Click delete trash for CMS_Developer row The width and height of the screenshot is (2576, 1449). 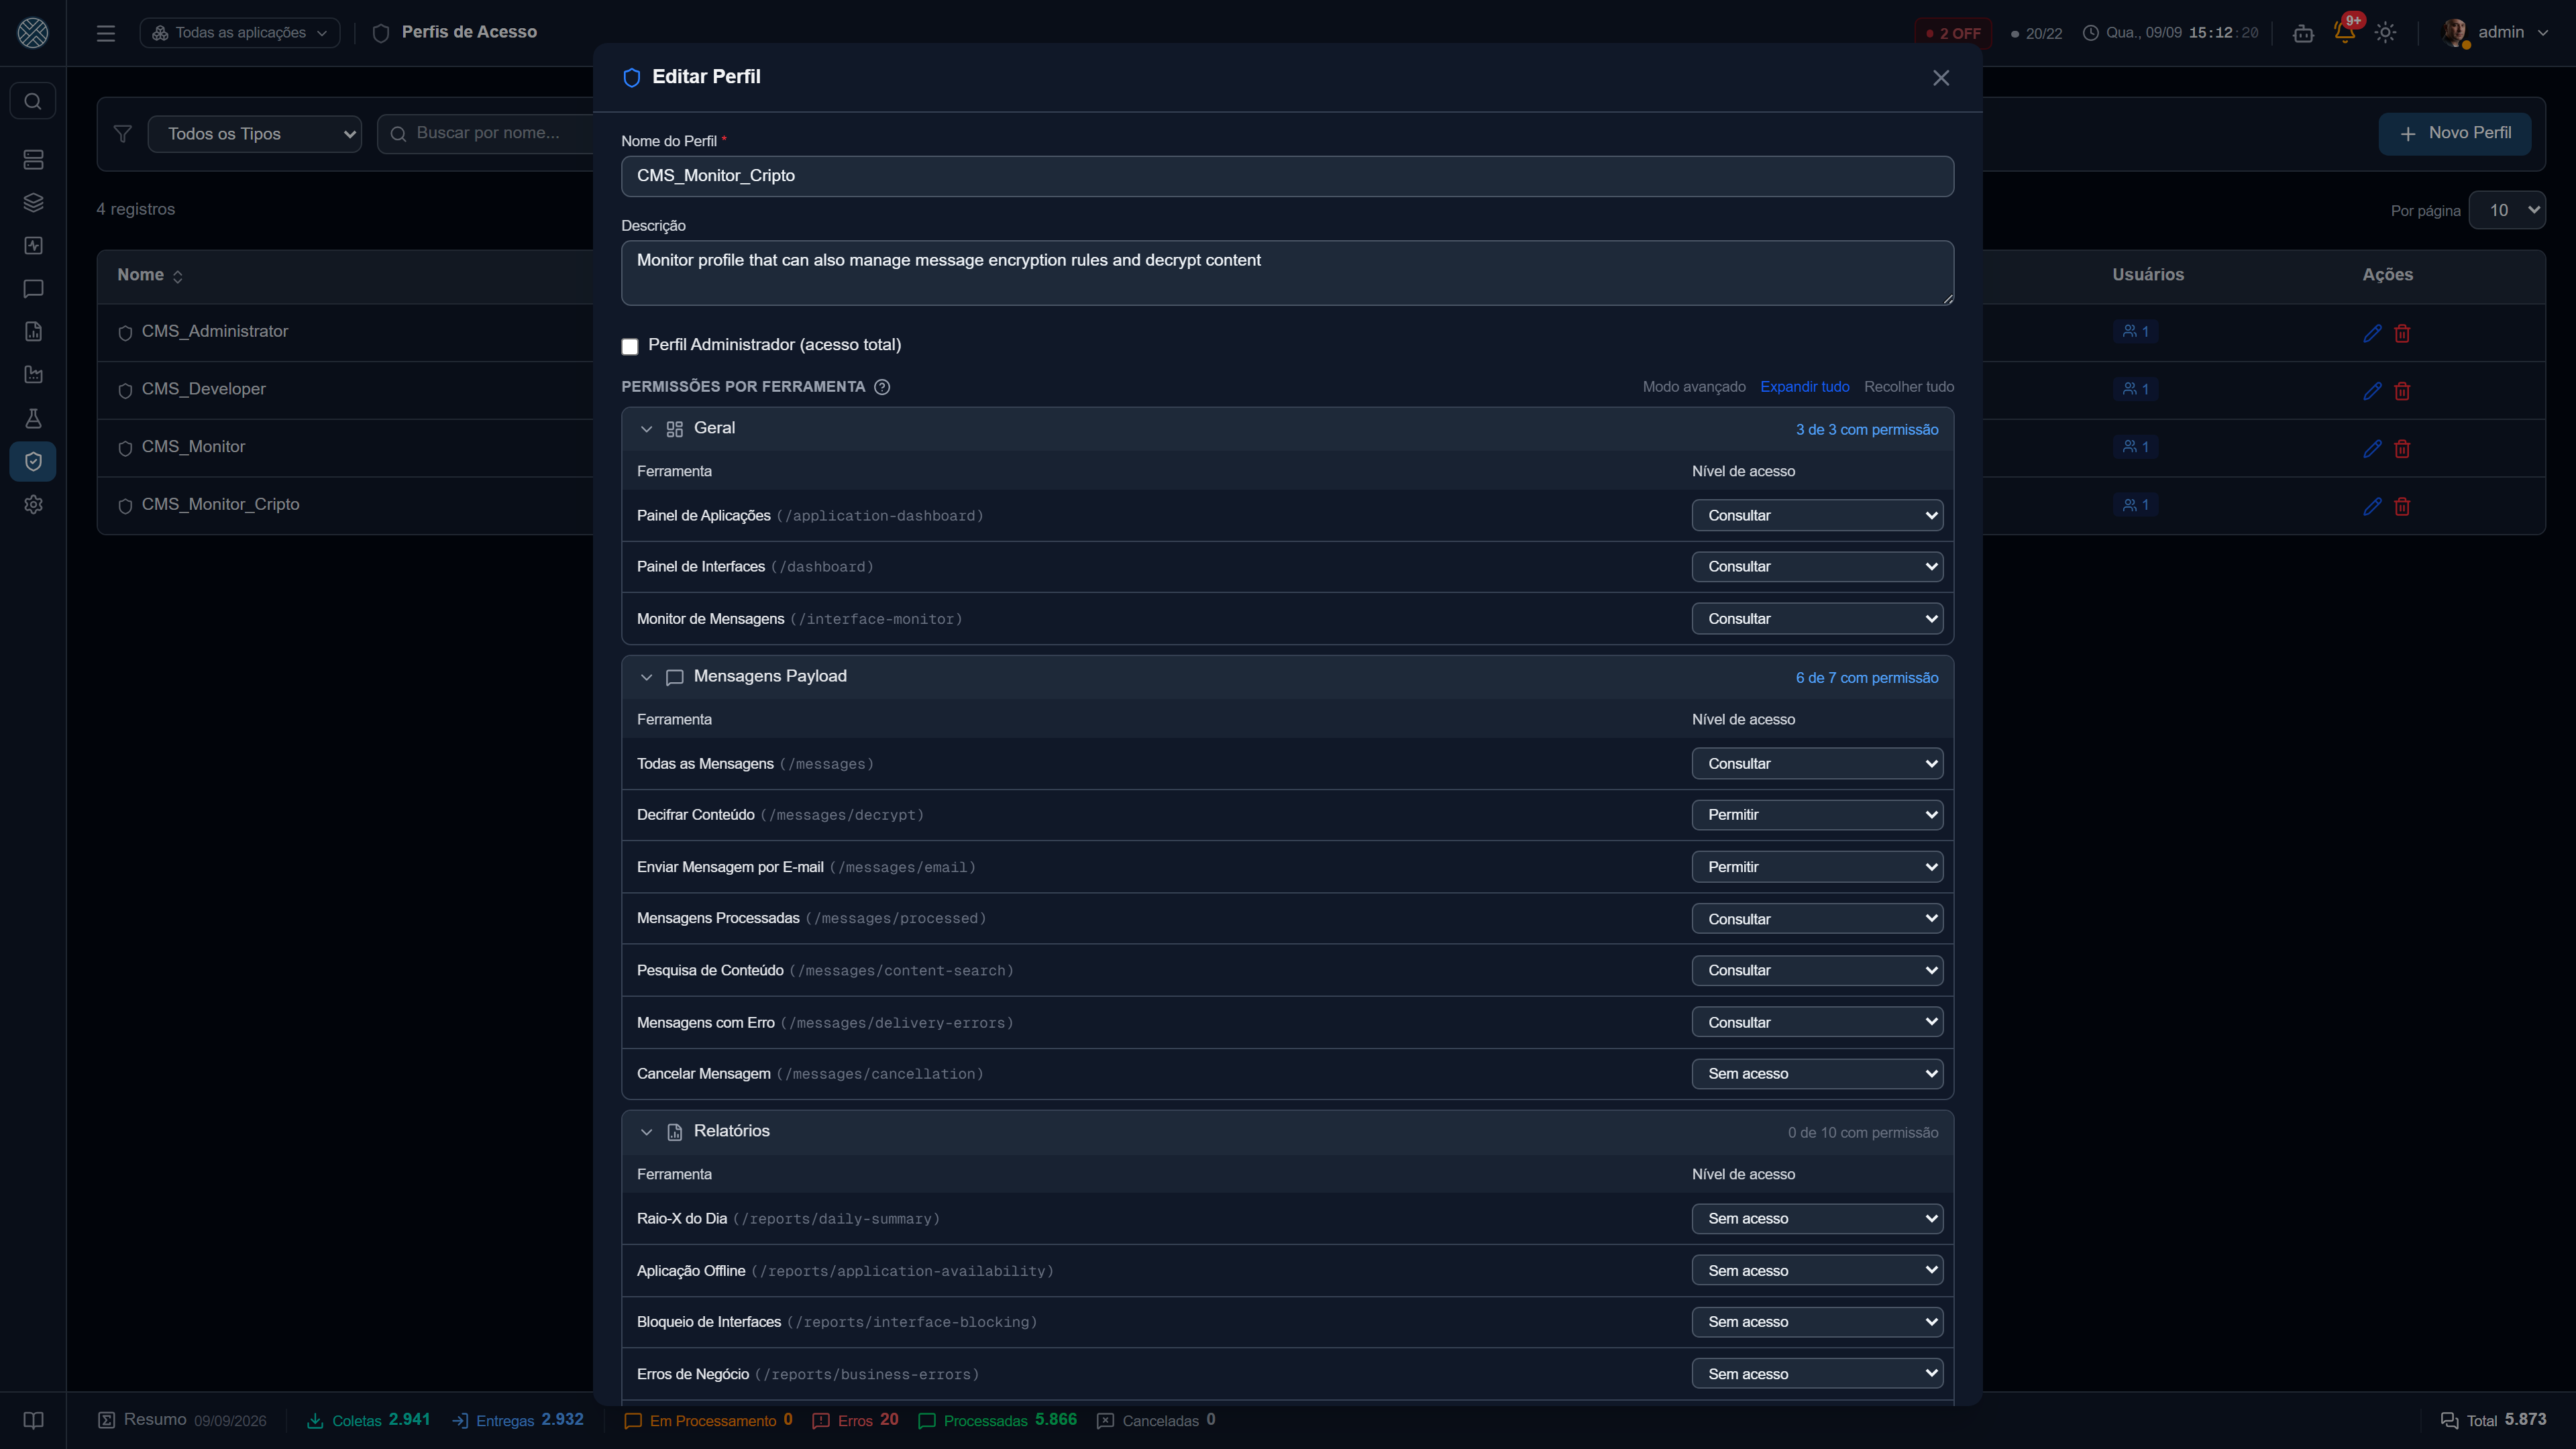(x=2402, y=391)
